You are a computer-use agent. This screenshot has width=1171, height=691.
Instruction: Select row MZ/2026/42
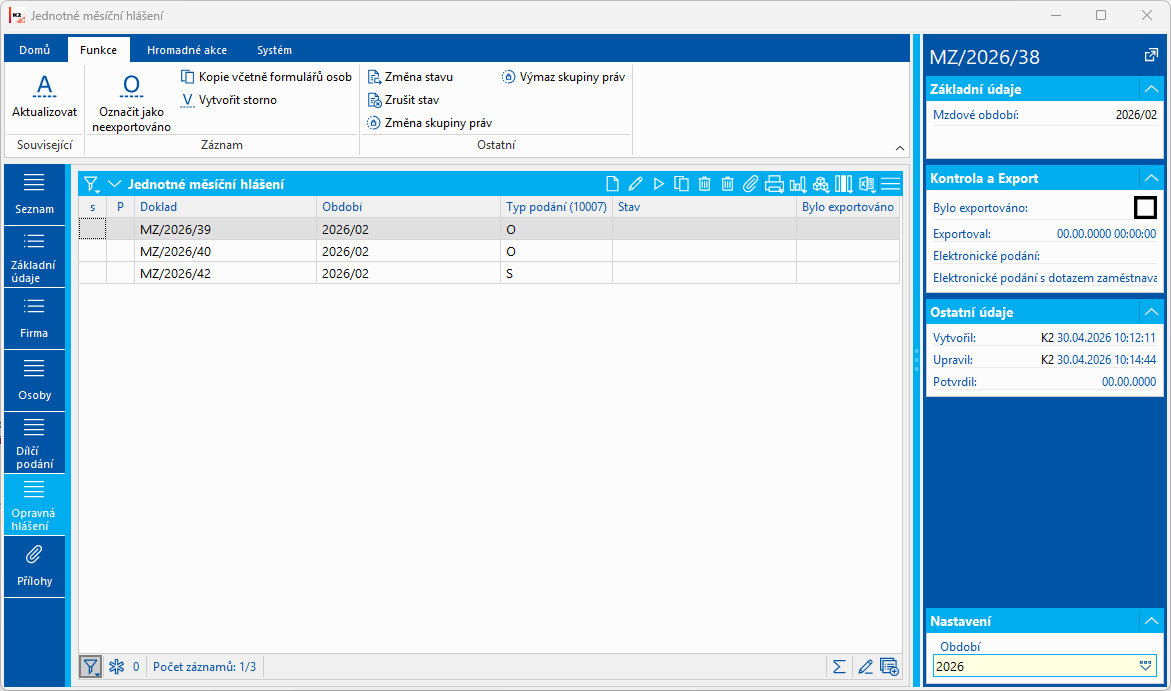[x=489, y=273]
